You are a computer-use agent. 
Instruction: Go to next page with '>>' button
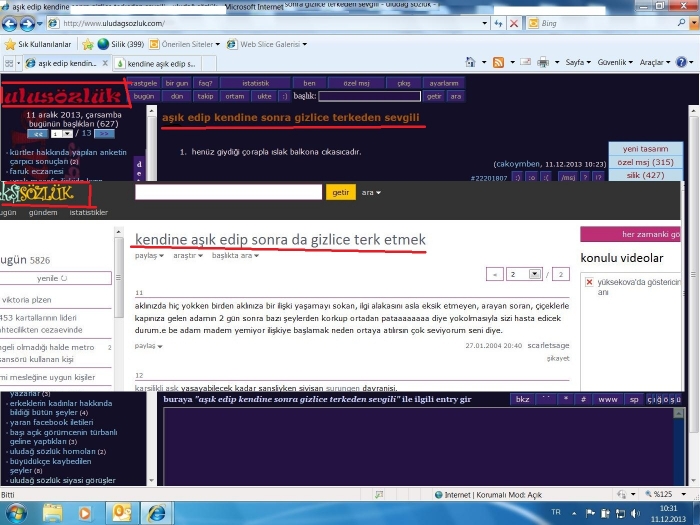(x=104, y=134)
